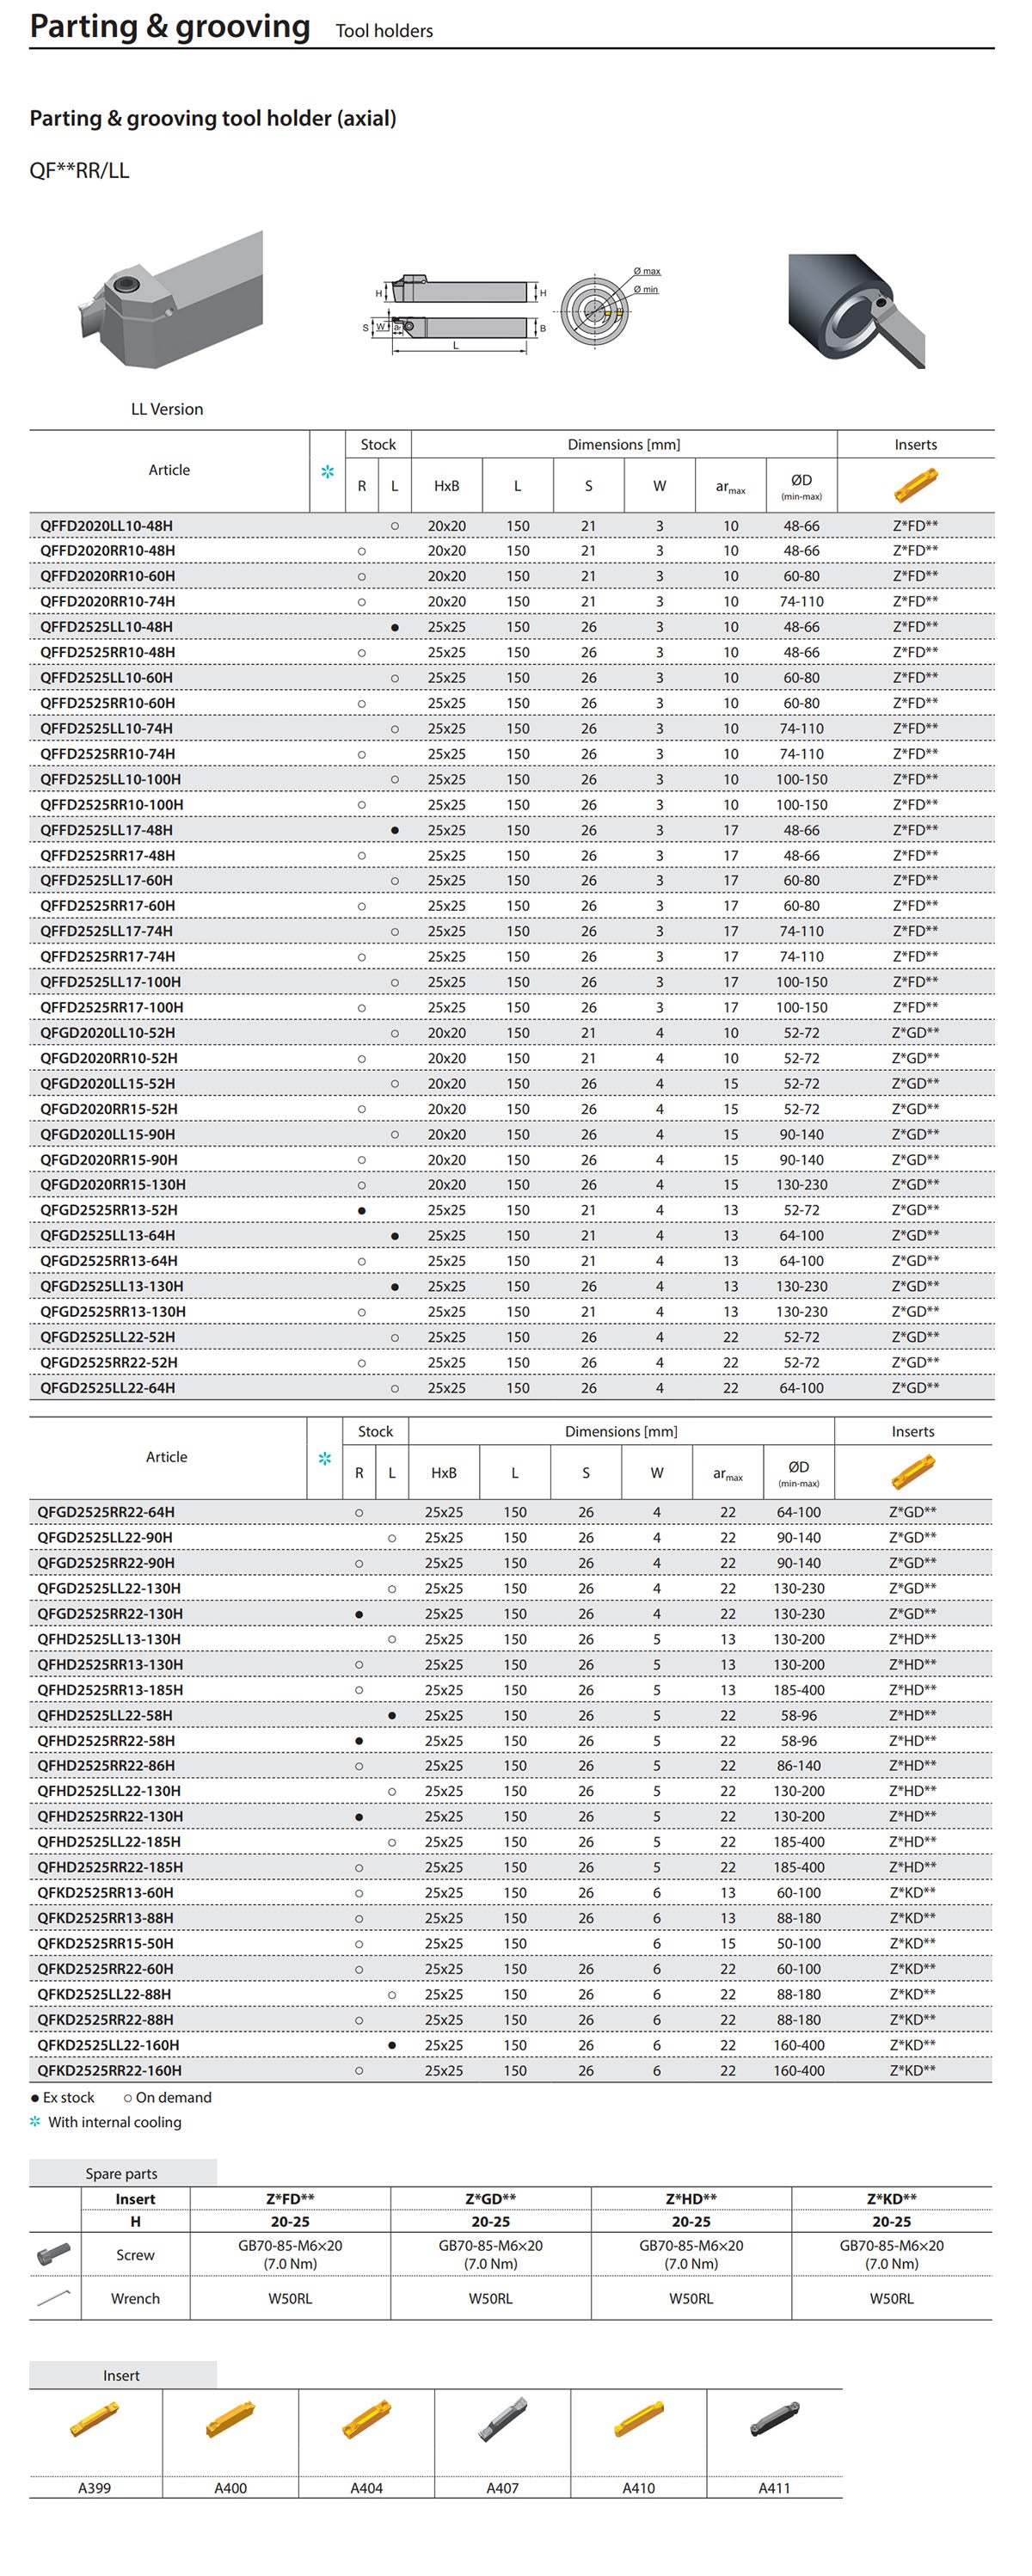
Task: Select article QFHD2525RR22-86H
Action: pyautogui.click(x=105, y=1766)
